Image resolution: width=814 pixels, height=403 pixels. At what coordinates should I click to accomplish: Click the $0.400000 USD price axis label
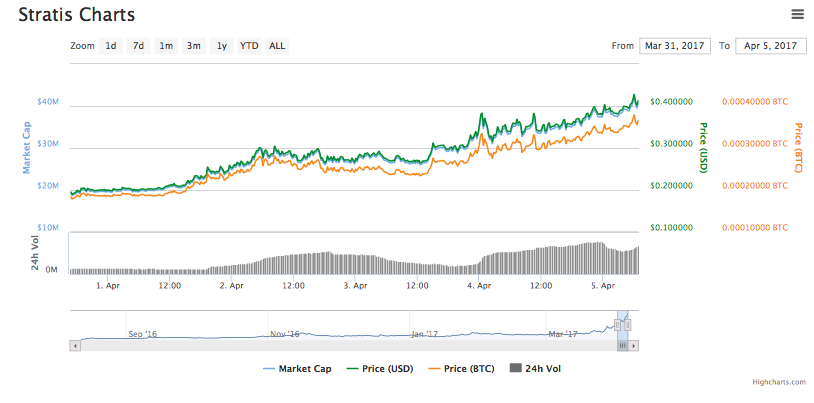tap(671, 101)
